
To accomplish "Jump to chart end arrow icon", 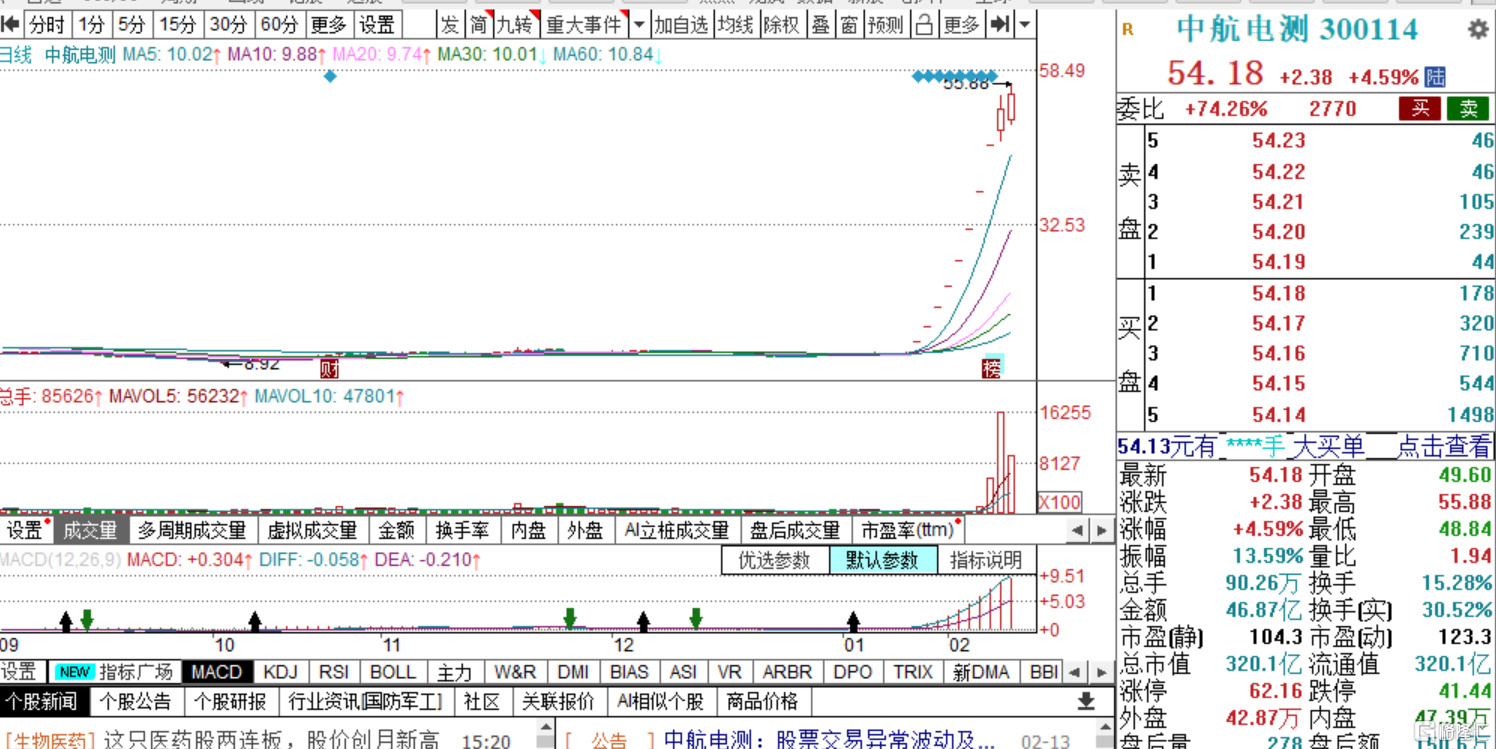I will pos(1000,24).
